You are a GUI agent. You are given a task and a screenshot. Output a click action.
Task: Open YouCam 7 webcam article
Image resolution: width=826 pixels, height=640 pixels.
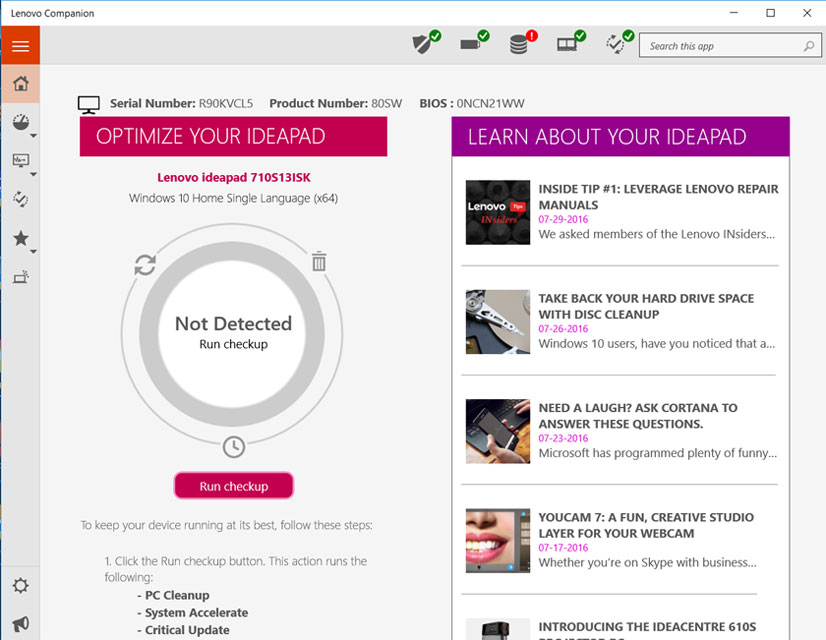[x=646, y=525]
